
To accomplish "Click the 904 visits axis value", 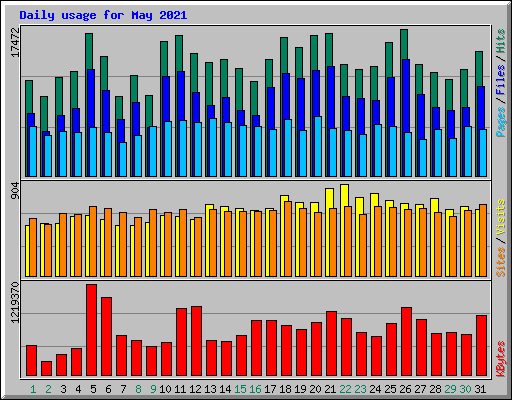I will click(15, 191).
